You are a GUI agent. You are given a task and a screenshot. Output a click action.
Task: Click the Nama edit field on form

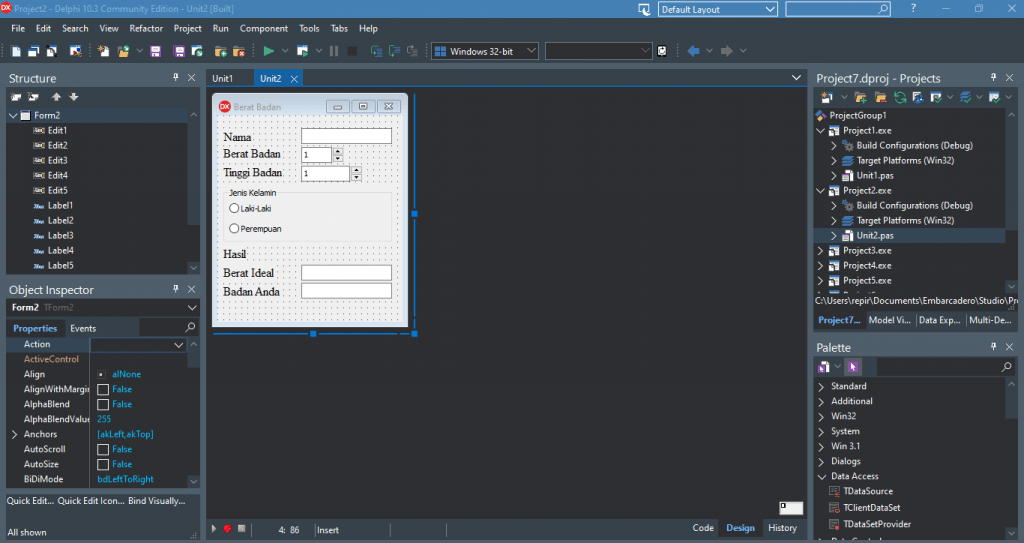(x=346, y=136)
